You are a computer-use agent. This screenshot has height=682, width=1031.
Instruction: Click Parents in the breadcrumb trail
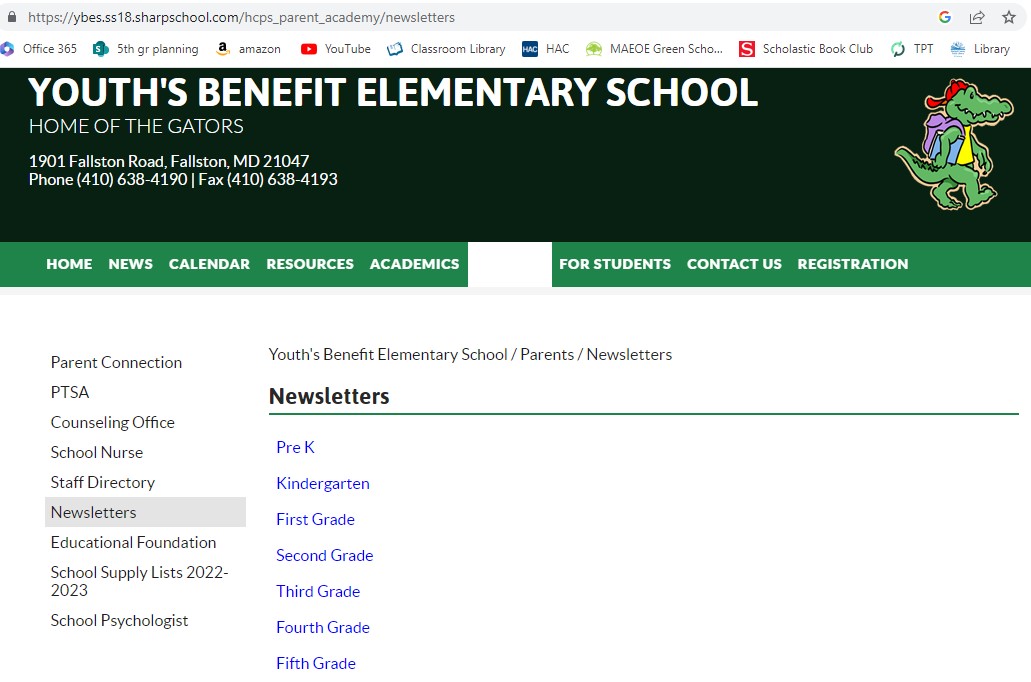[x=547, y=354]
